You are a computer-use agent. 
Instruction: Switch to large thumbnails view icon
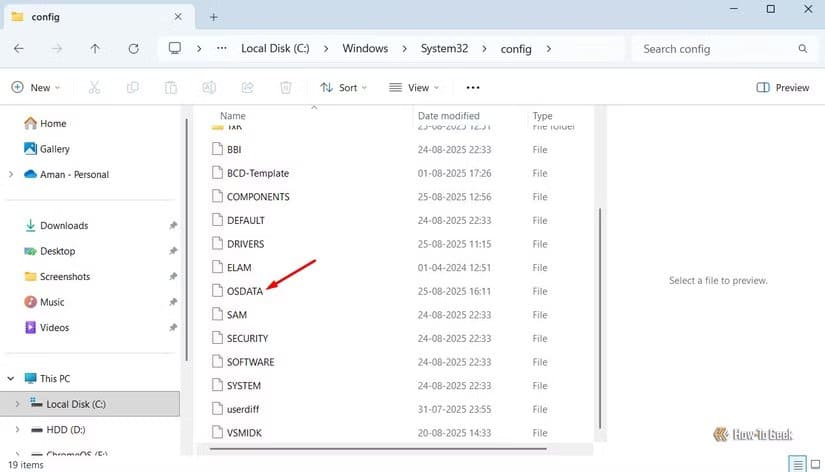(x=816, y=464)
